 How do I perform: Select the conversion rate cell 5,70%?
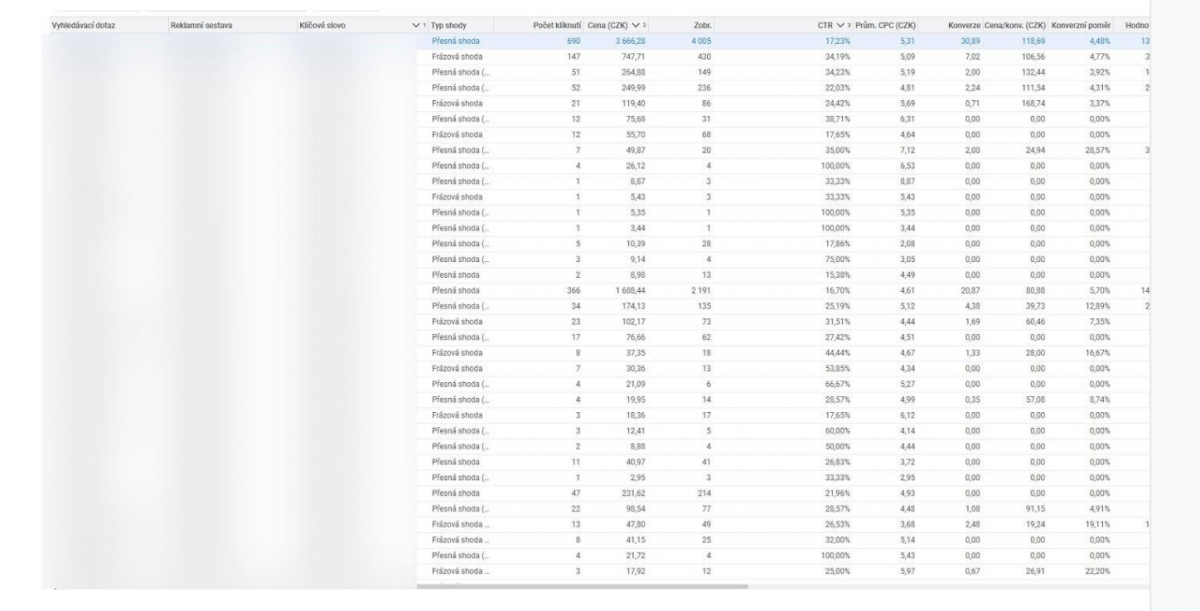click(1099, 290)
